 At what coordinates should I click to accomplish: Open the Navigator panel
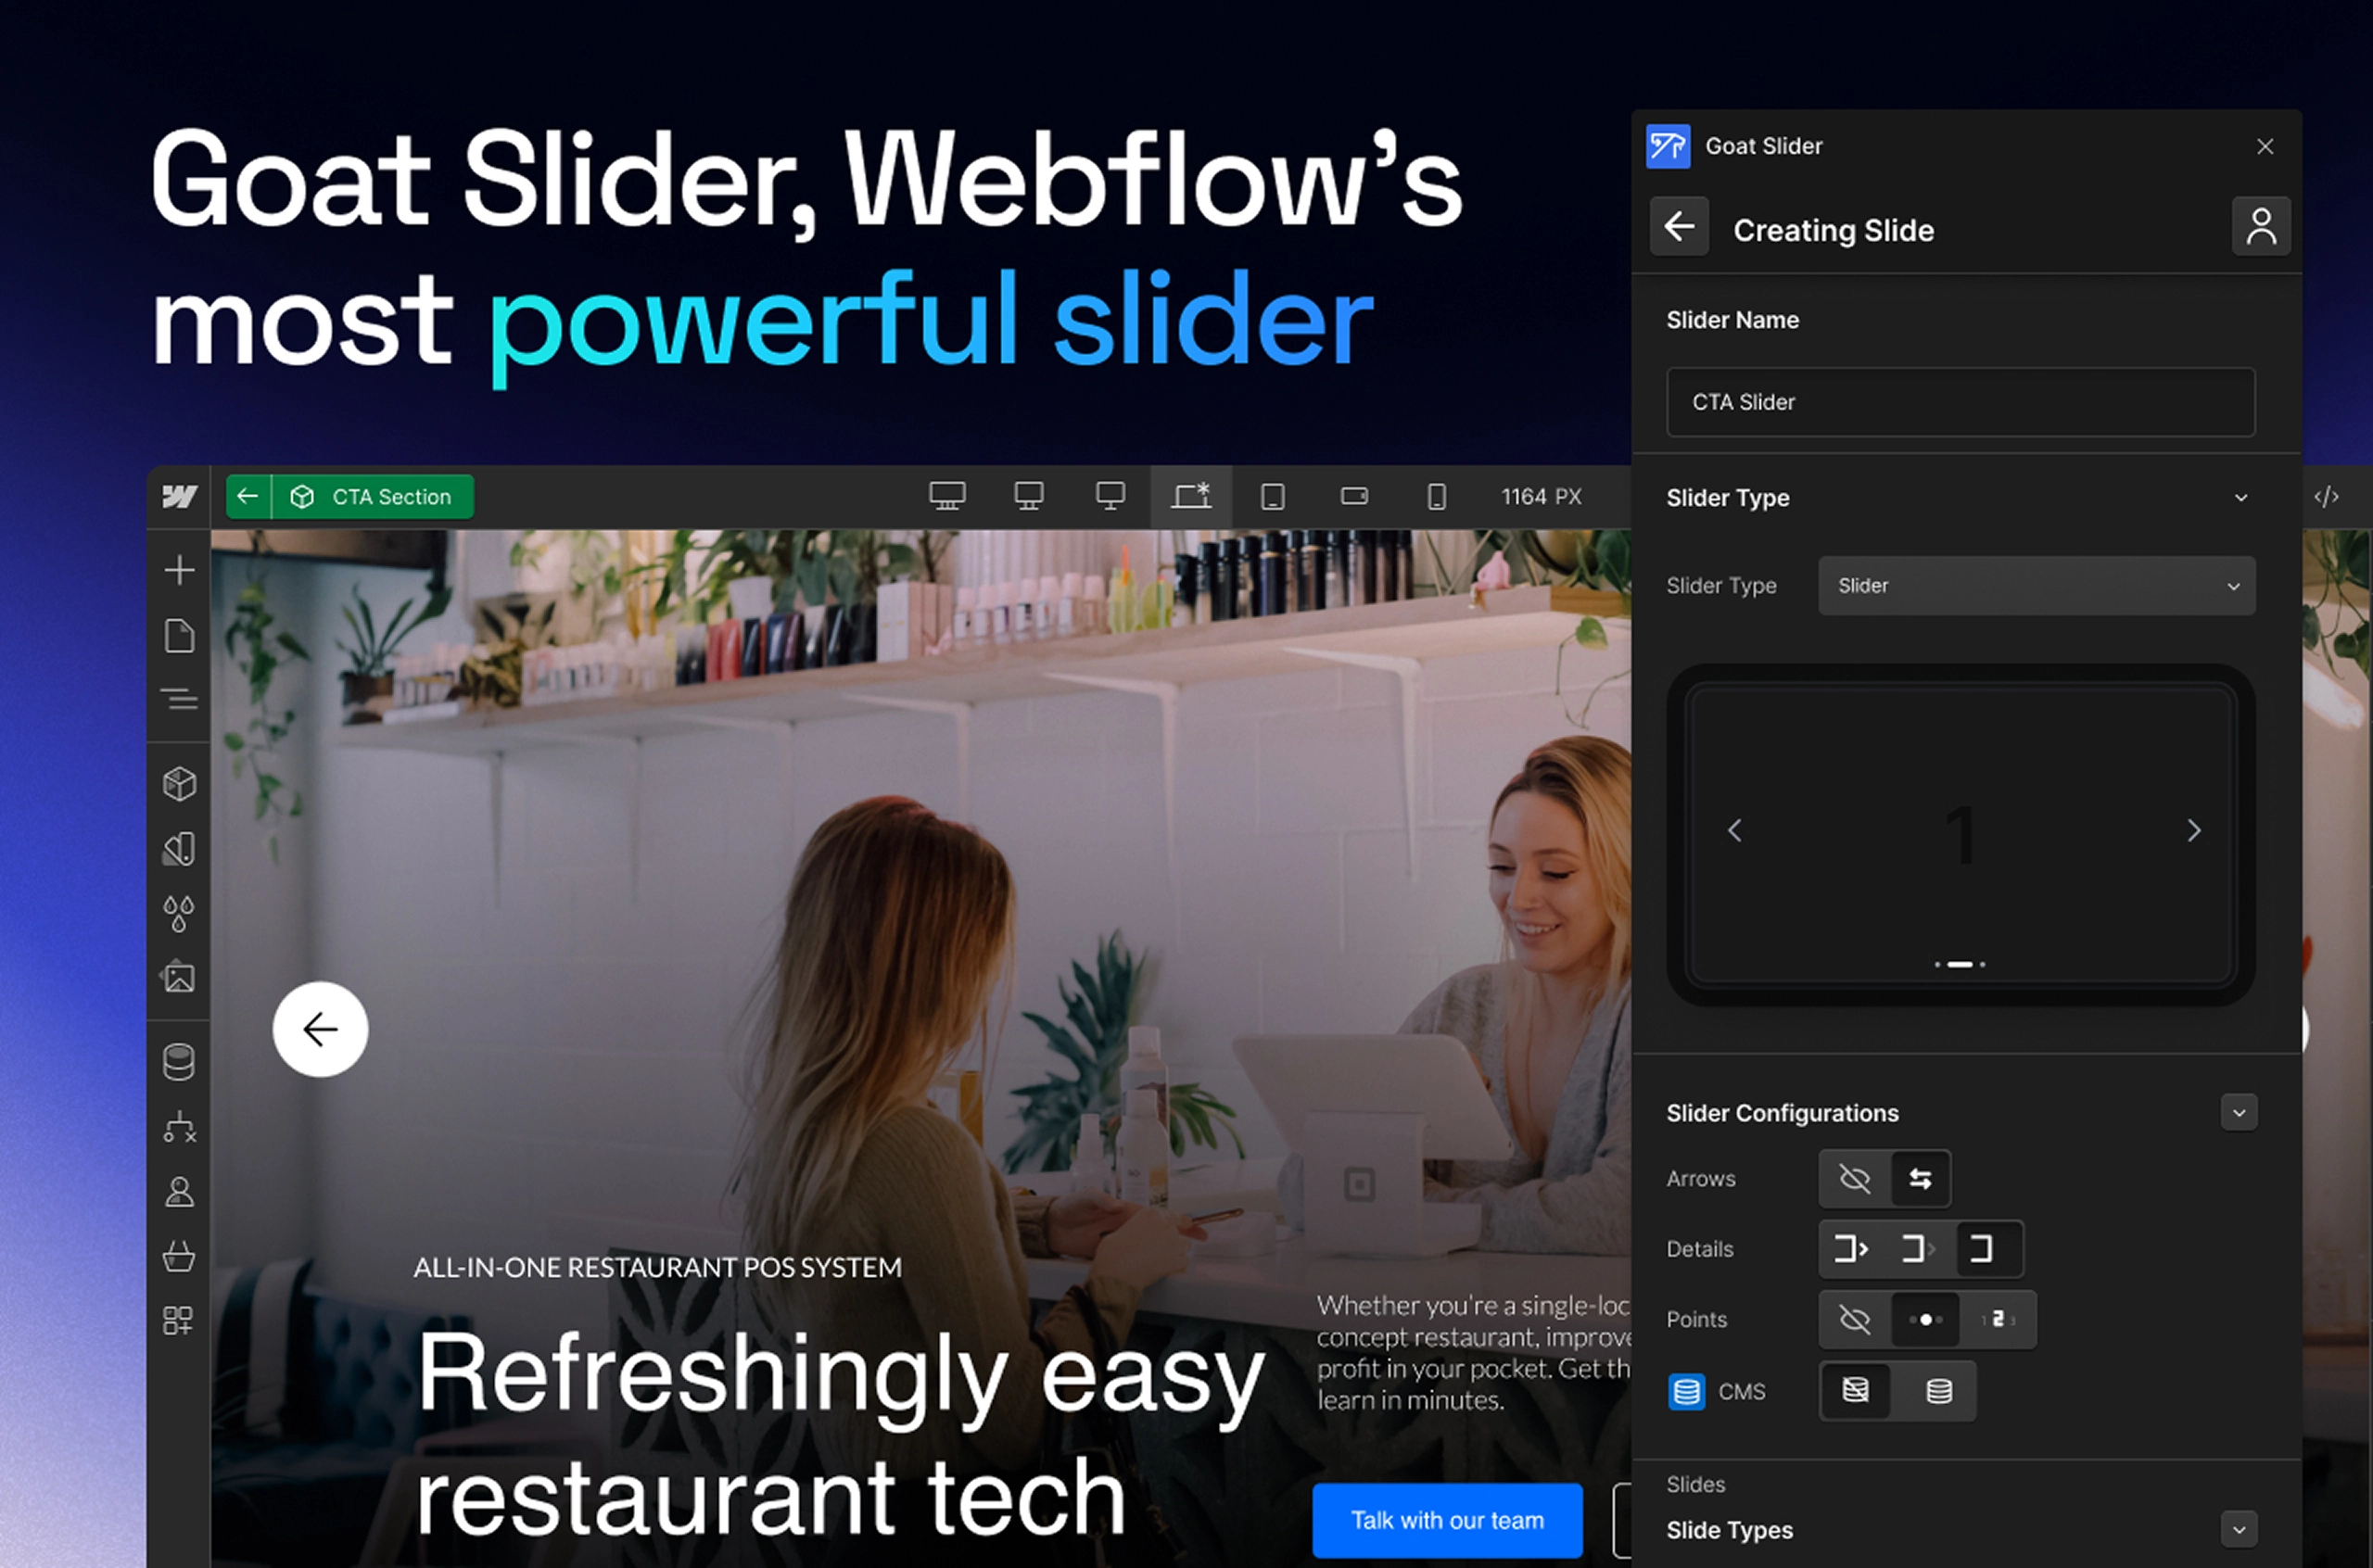[x=180, y=699]
